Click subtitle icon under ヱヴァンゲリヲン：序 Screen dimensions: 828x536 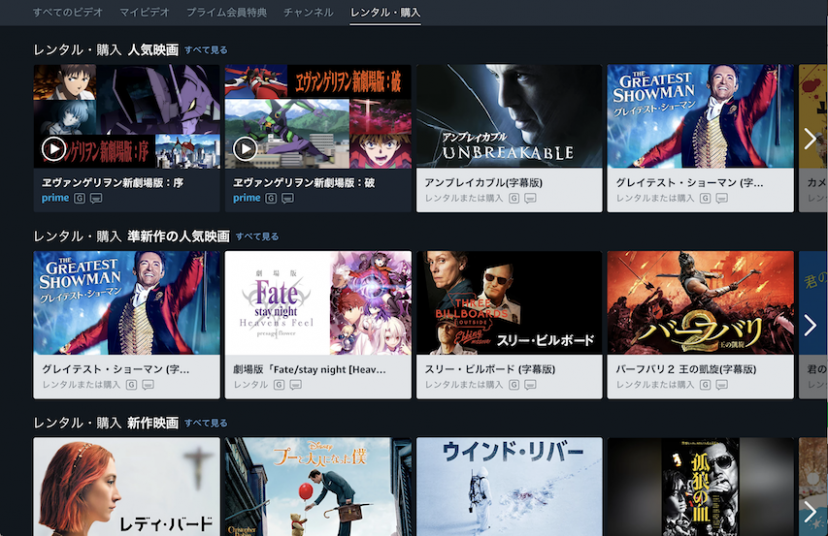pyautogui.click(x=96, y=199)
